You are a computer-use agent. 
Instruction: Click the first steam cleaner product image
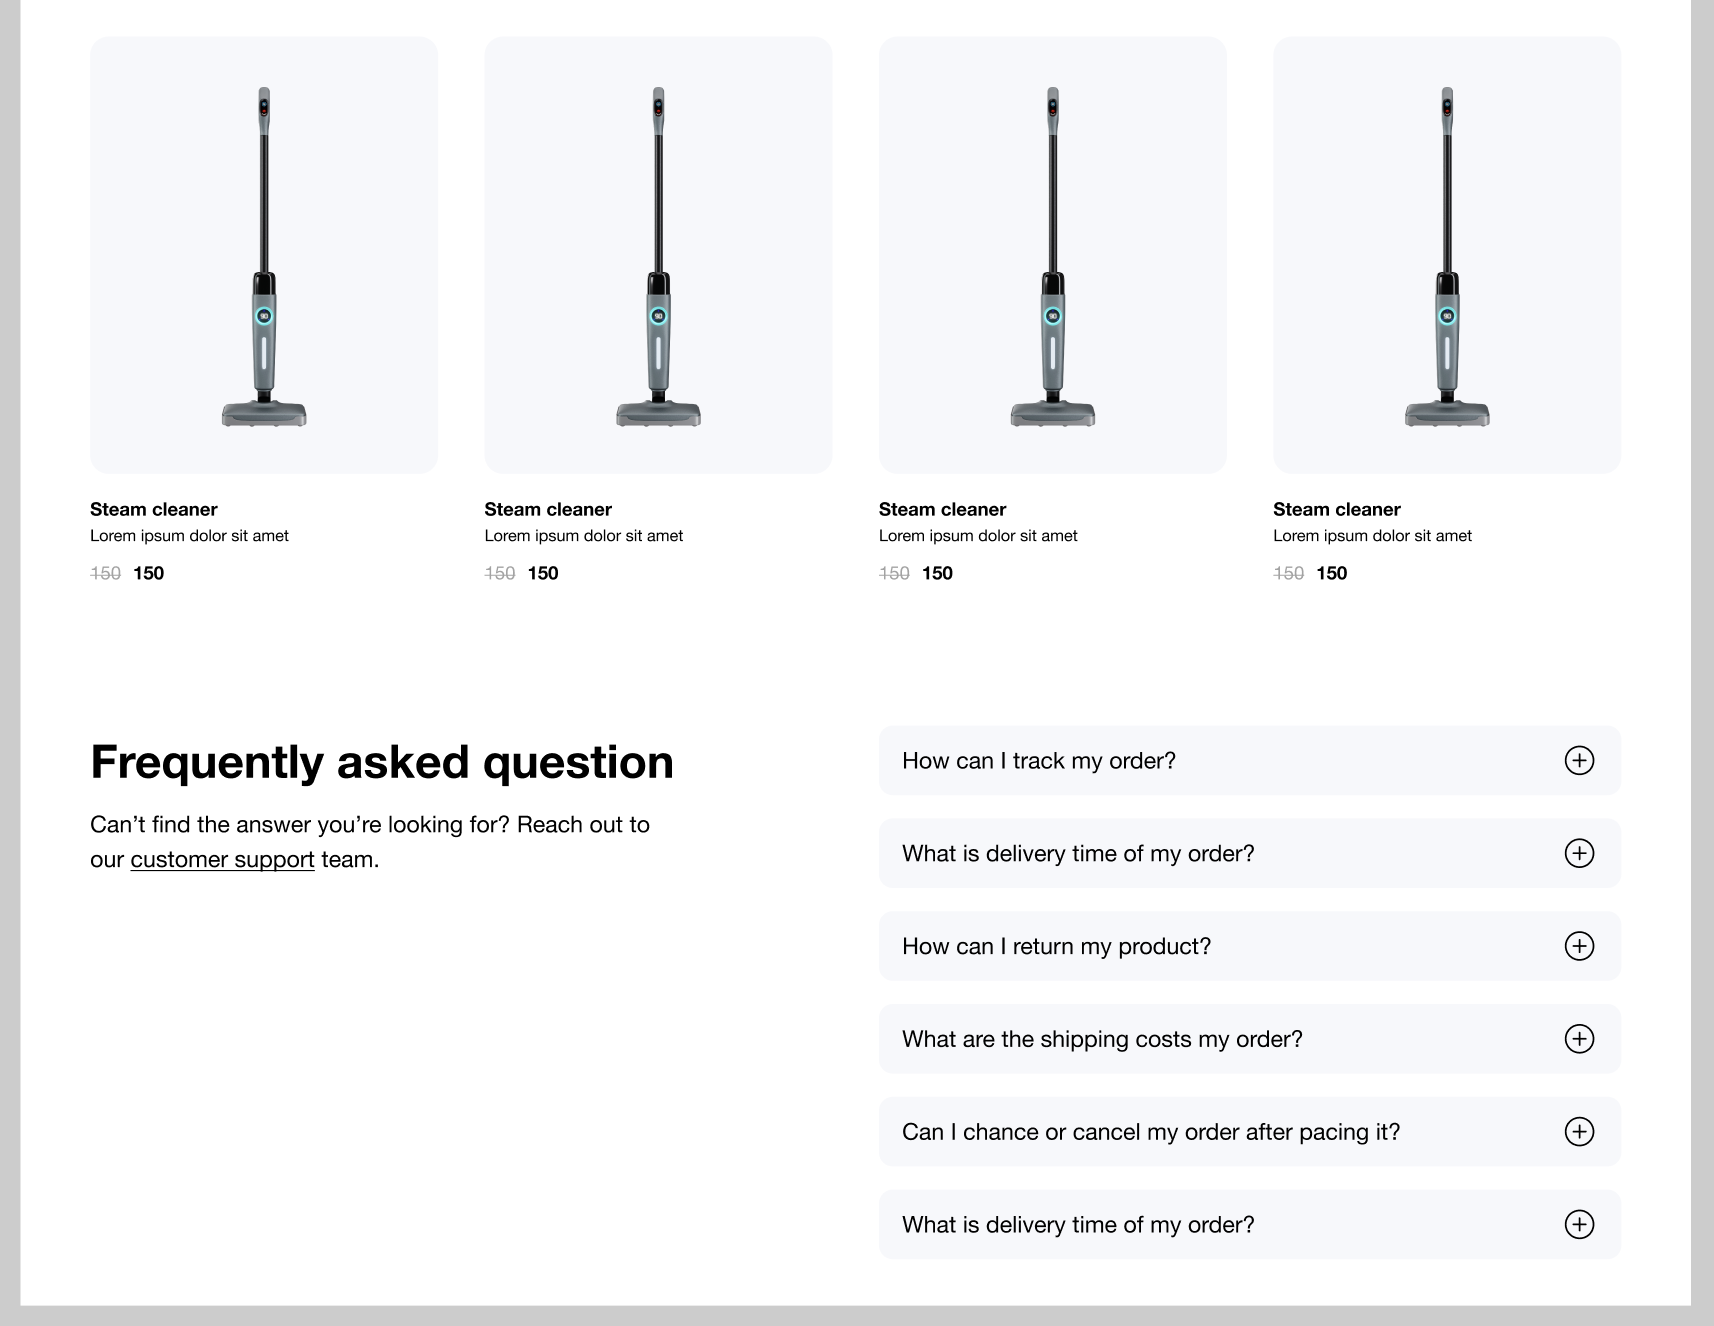click(264, 256)
